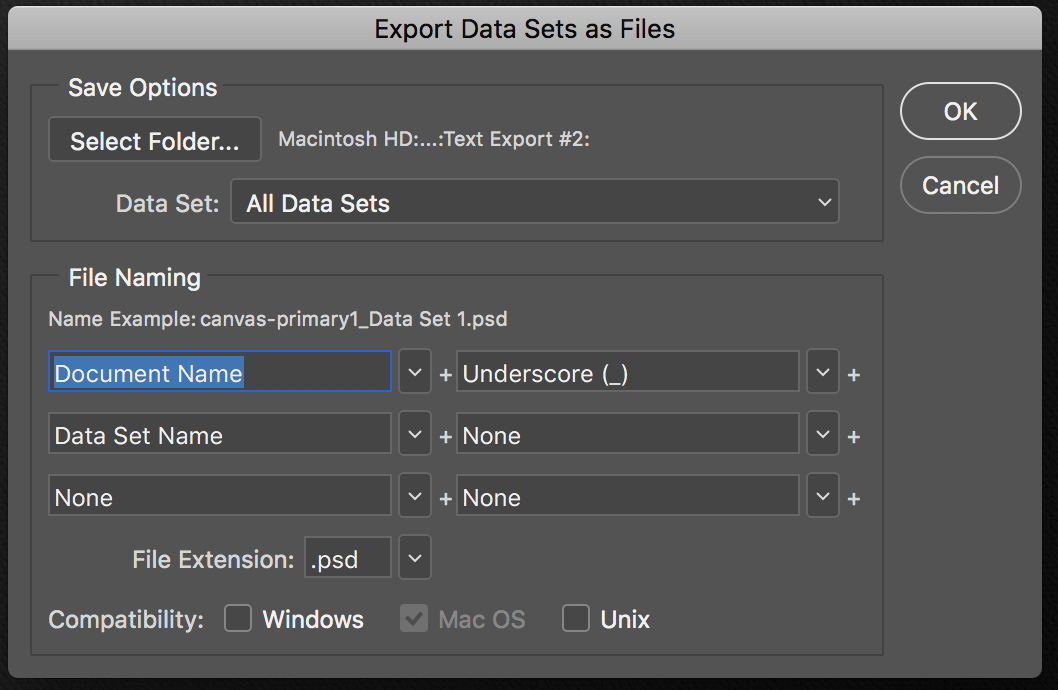Image resolution: width=1058 pixels, height=690 pixels.
Task: Check the Unix compatibility checkbox
Action: (x=576, y=619)
